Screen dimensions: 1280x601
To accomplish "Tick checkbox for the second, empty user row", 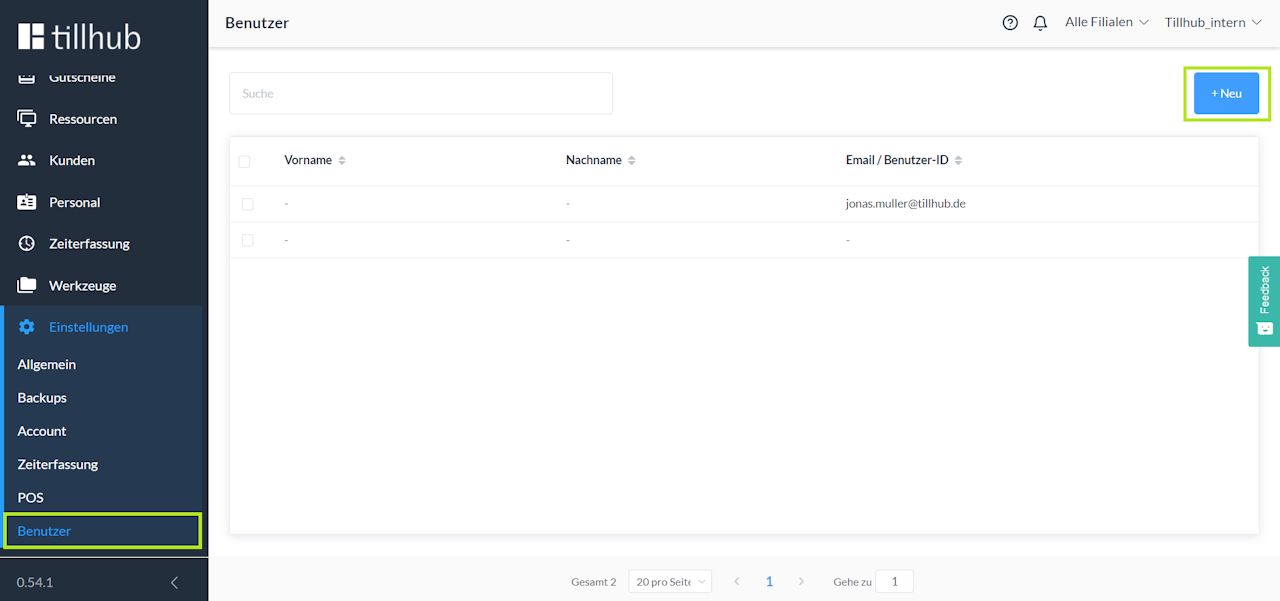I will click(247, 240).
